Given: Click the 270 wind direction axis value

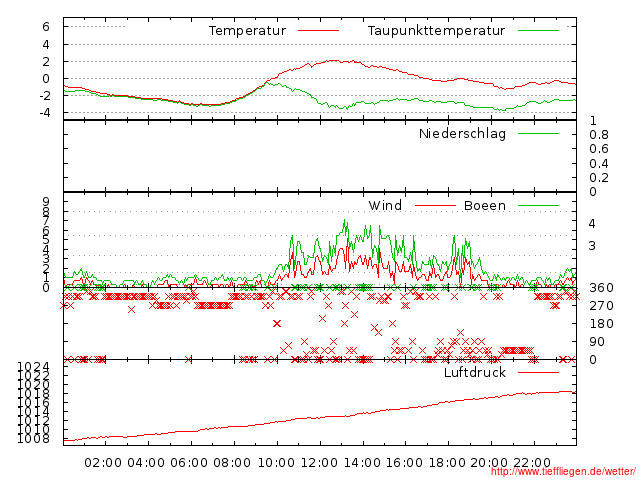Looking at the screenshot, I should [601, 306].
